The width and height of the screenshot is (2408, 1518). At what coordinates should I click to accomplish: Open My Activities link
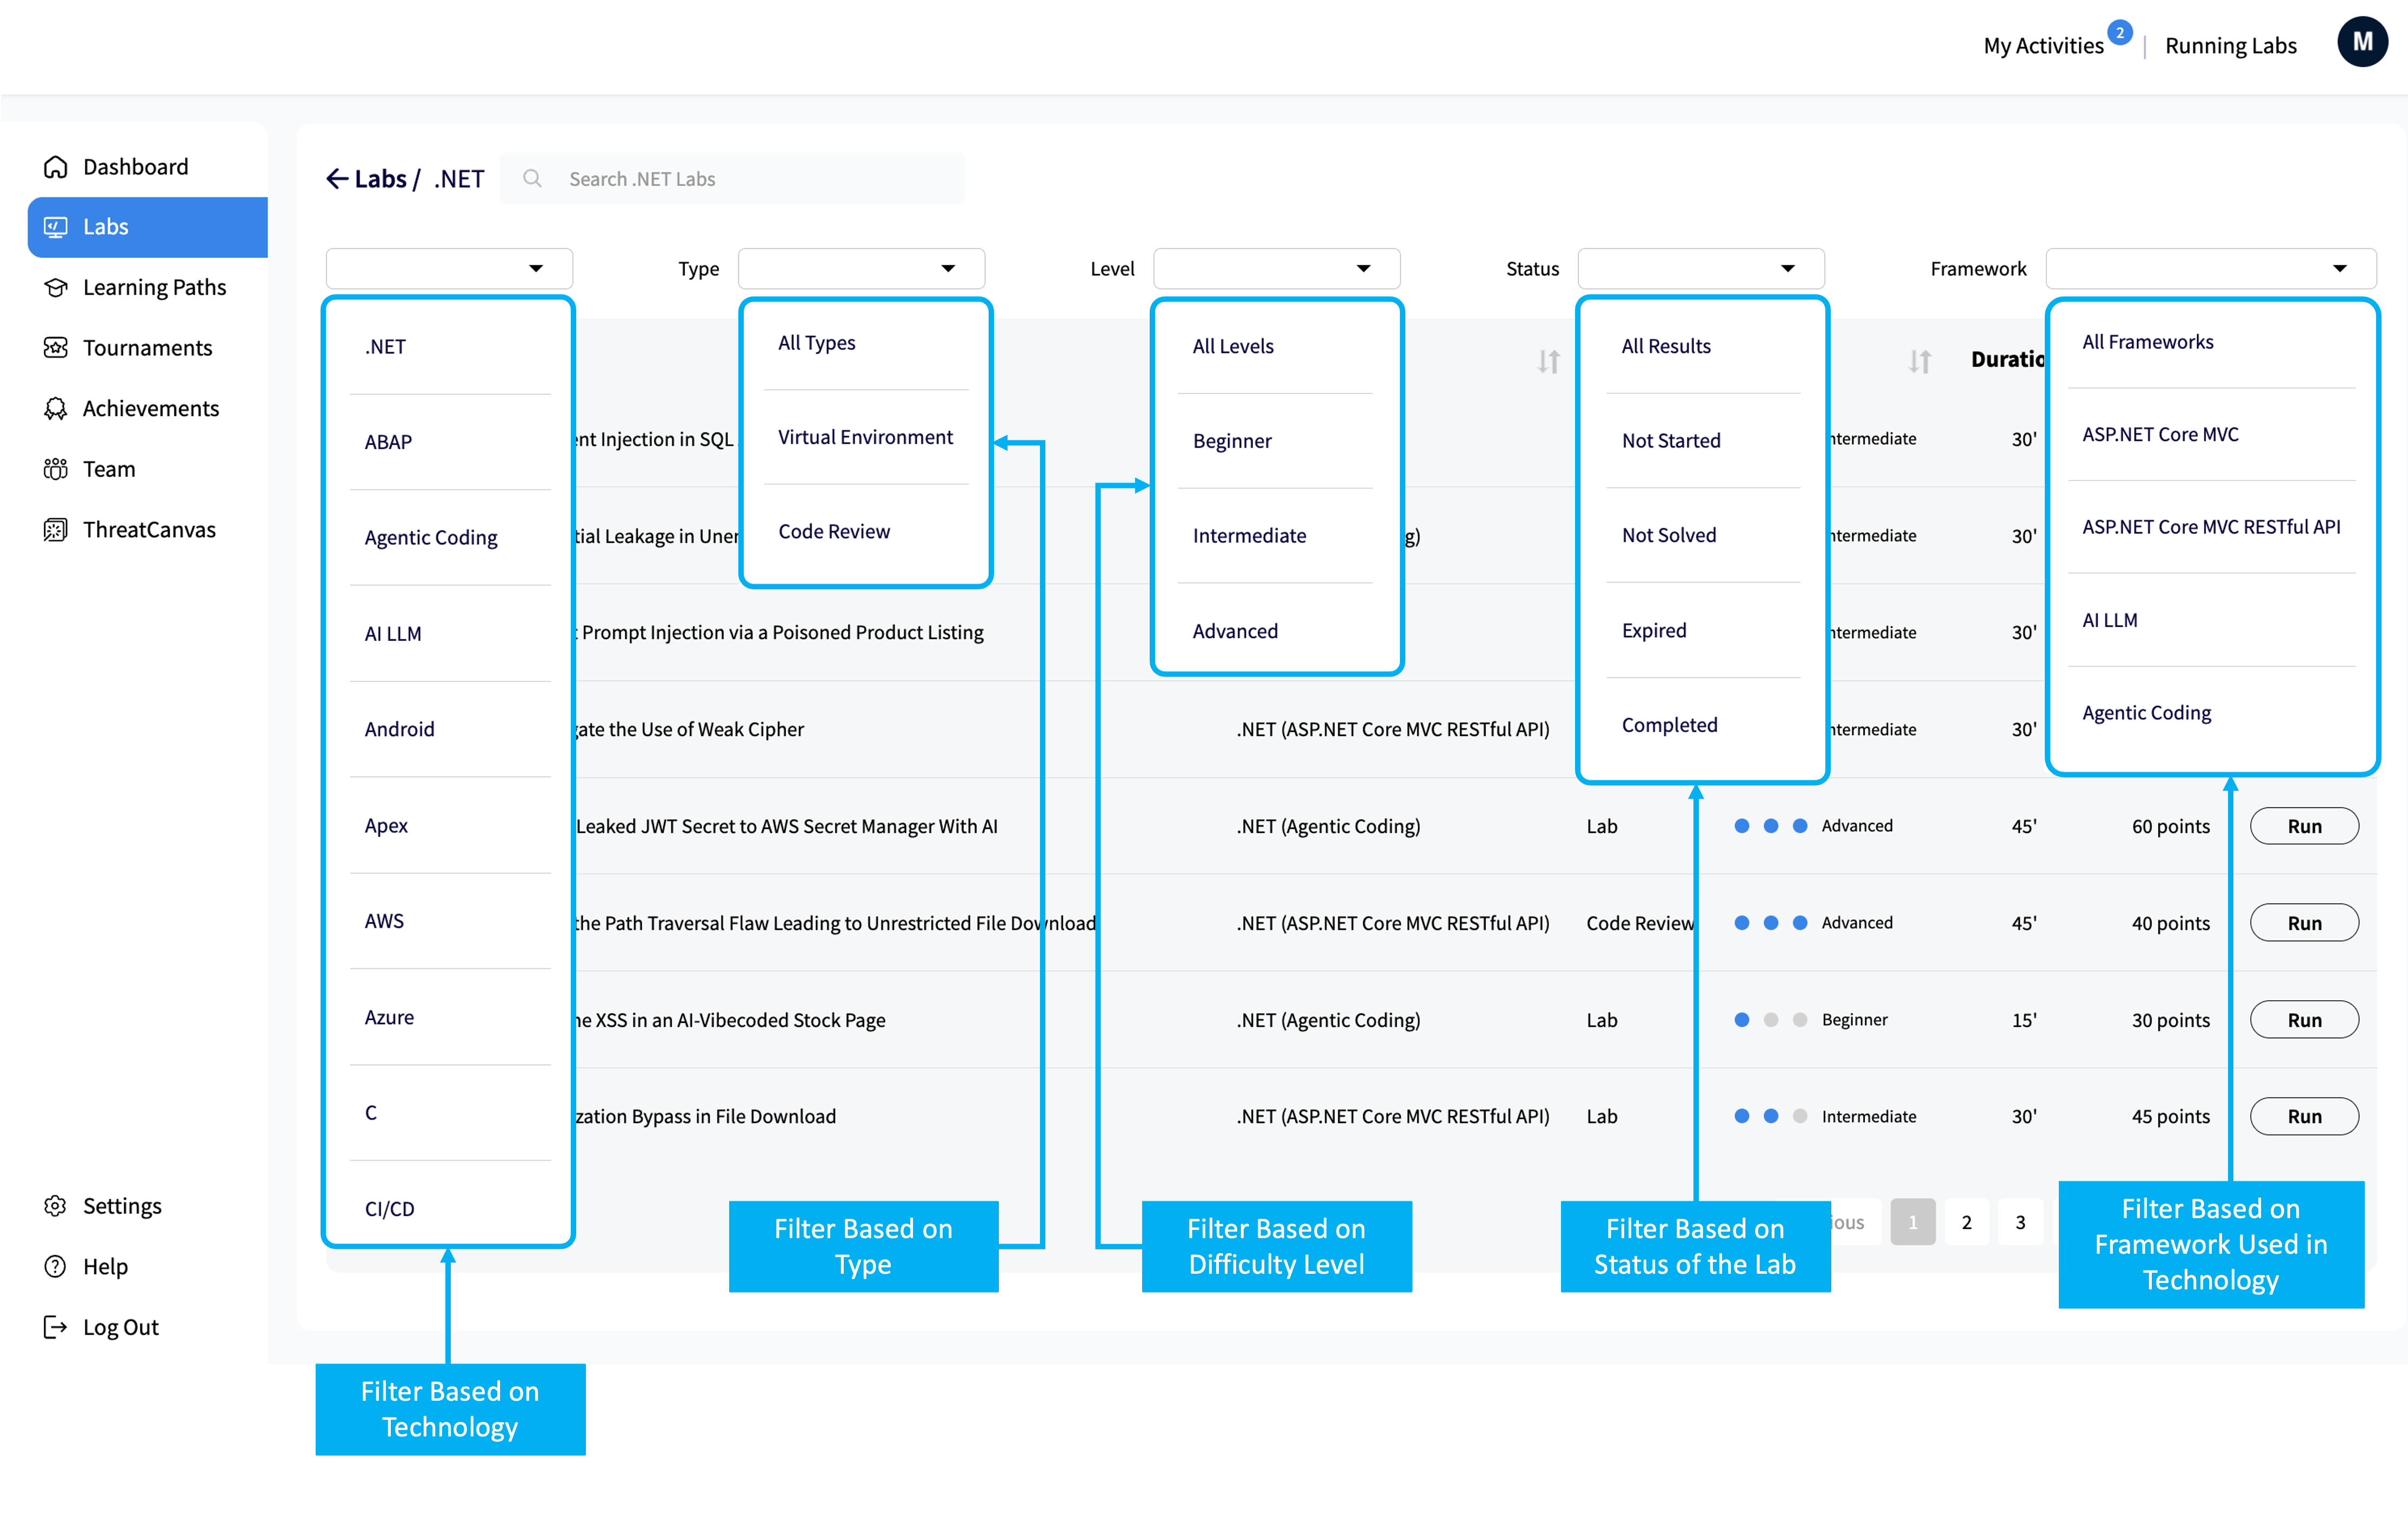pos(2043,46)
